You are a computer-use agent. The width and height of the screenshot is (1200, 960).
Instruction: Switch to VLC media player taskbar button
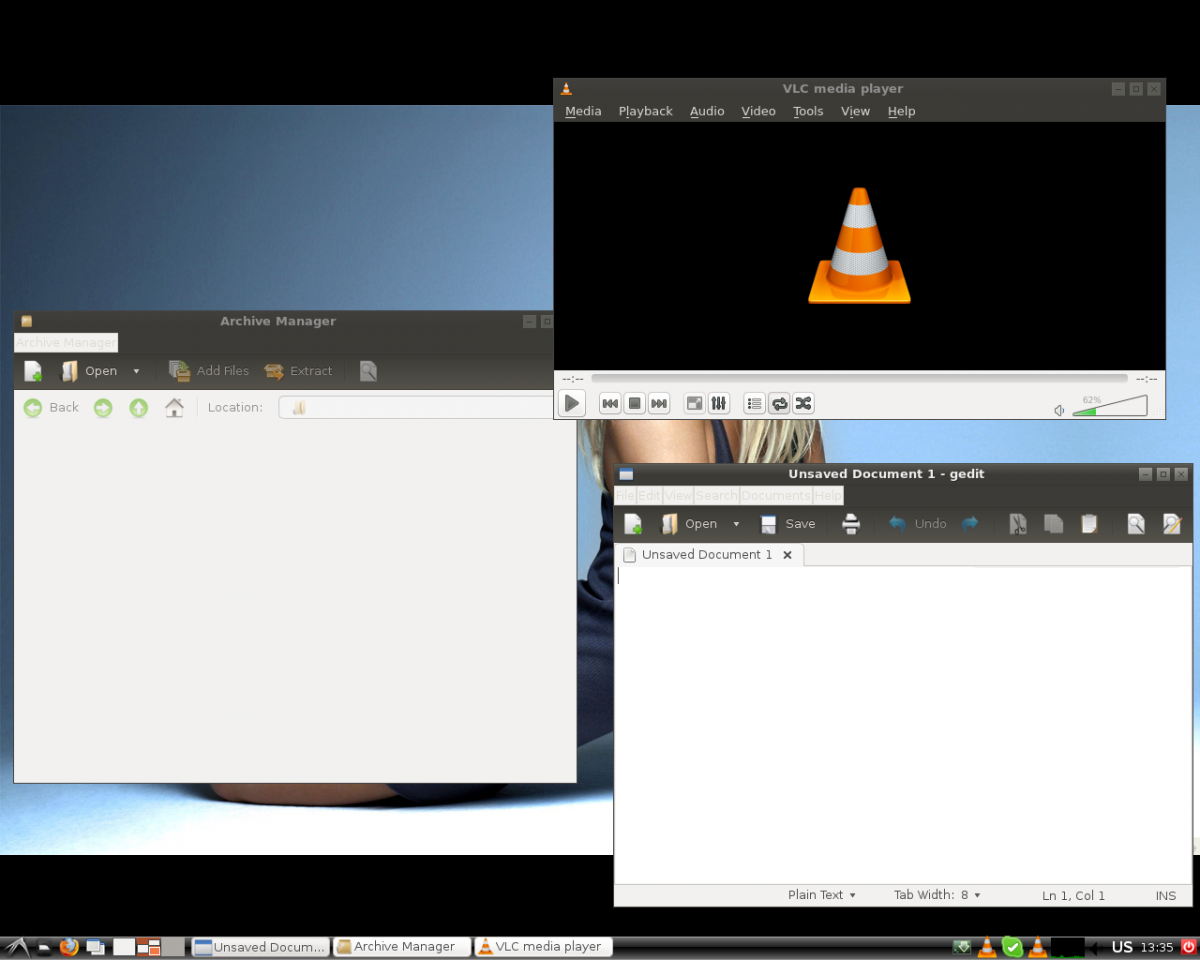click(x=543, y=946)
